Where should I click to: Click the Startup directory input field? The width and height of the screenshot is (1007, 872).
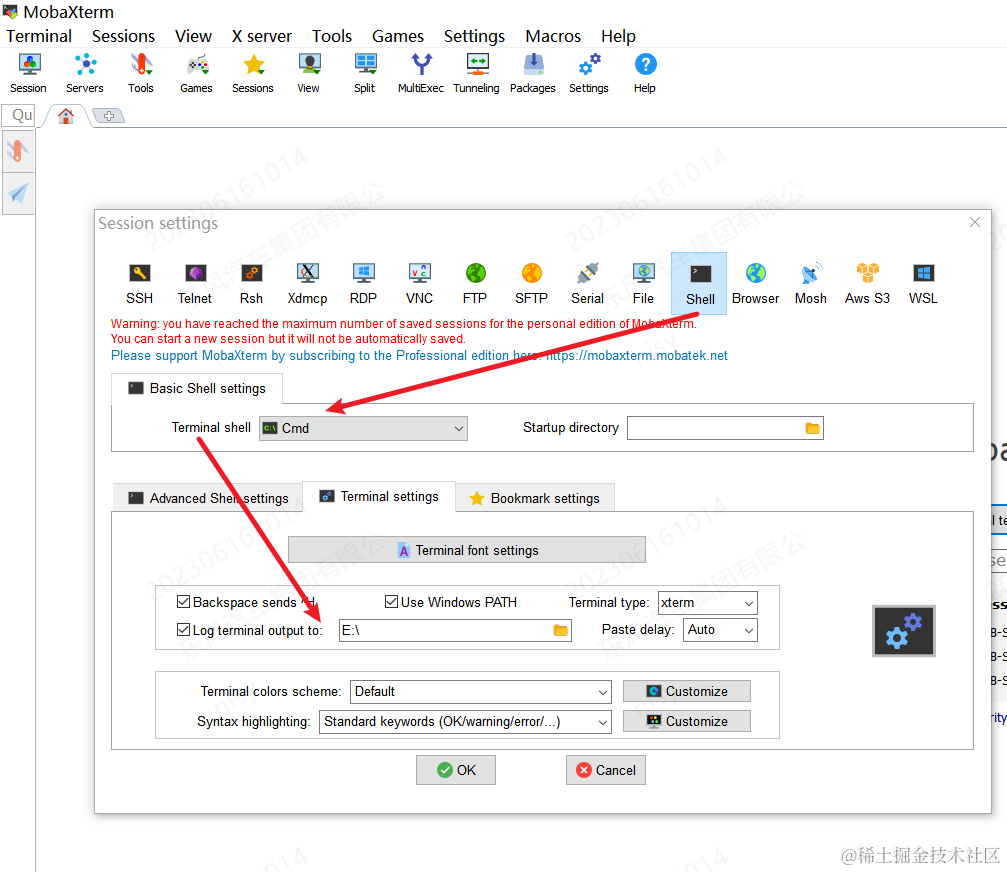point(724,428)
